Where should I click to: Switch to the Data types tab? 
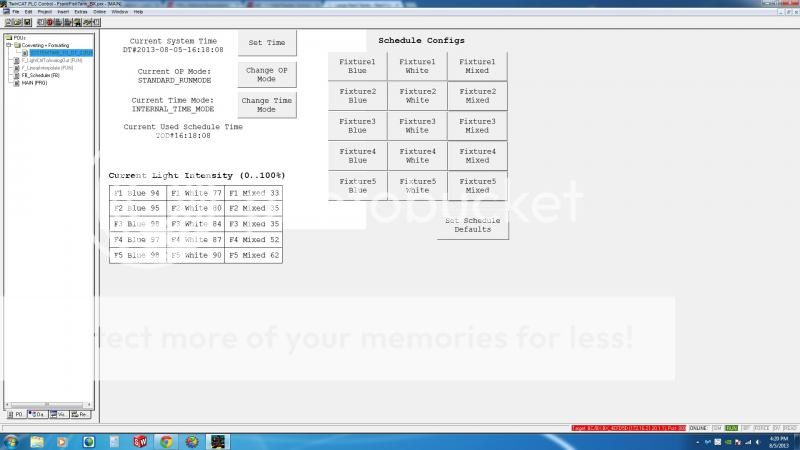(x=37, y=413)
